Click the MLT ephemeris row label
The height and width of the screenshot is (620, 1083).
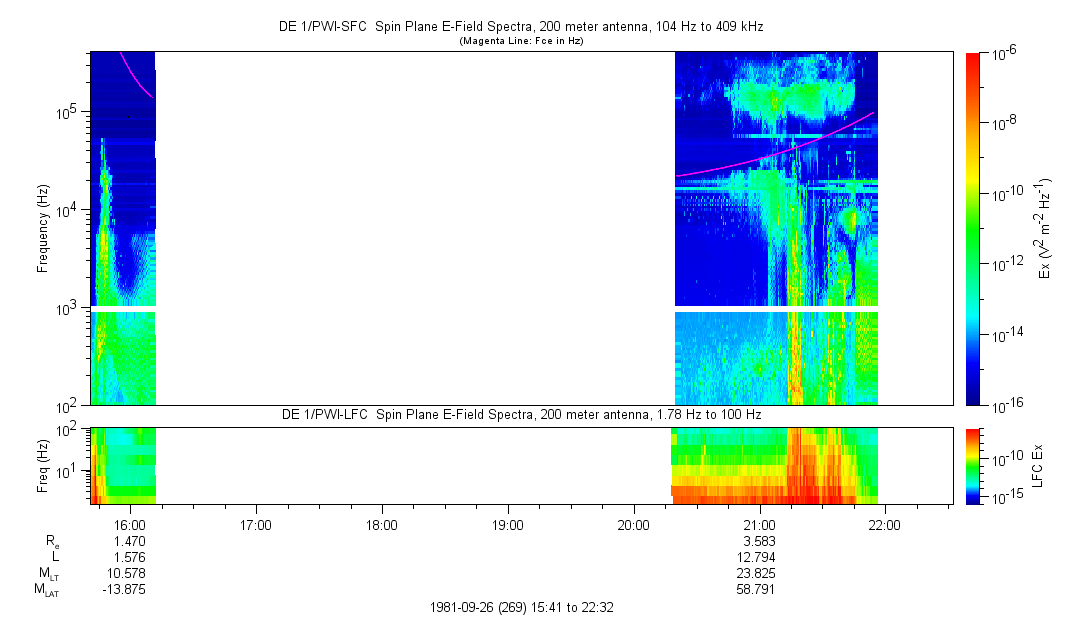[x=50, y=574]
